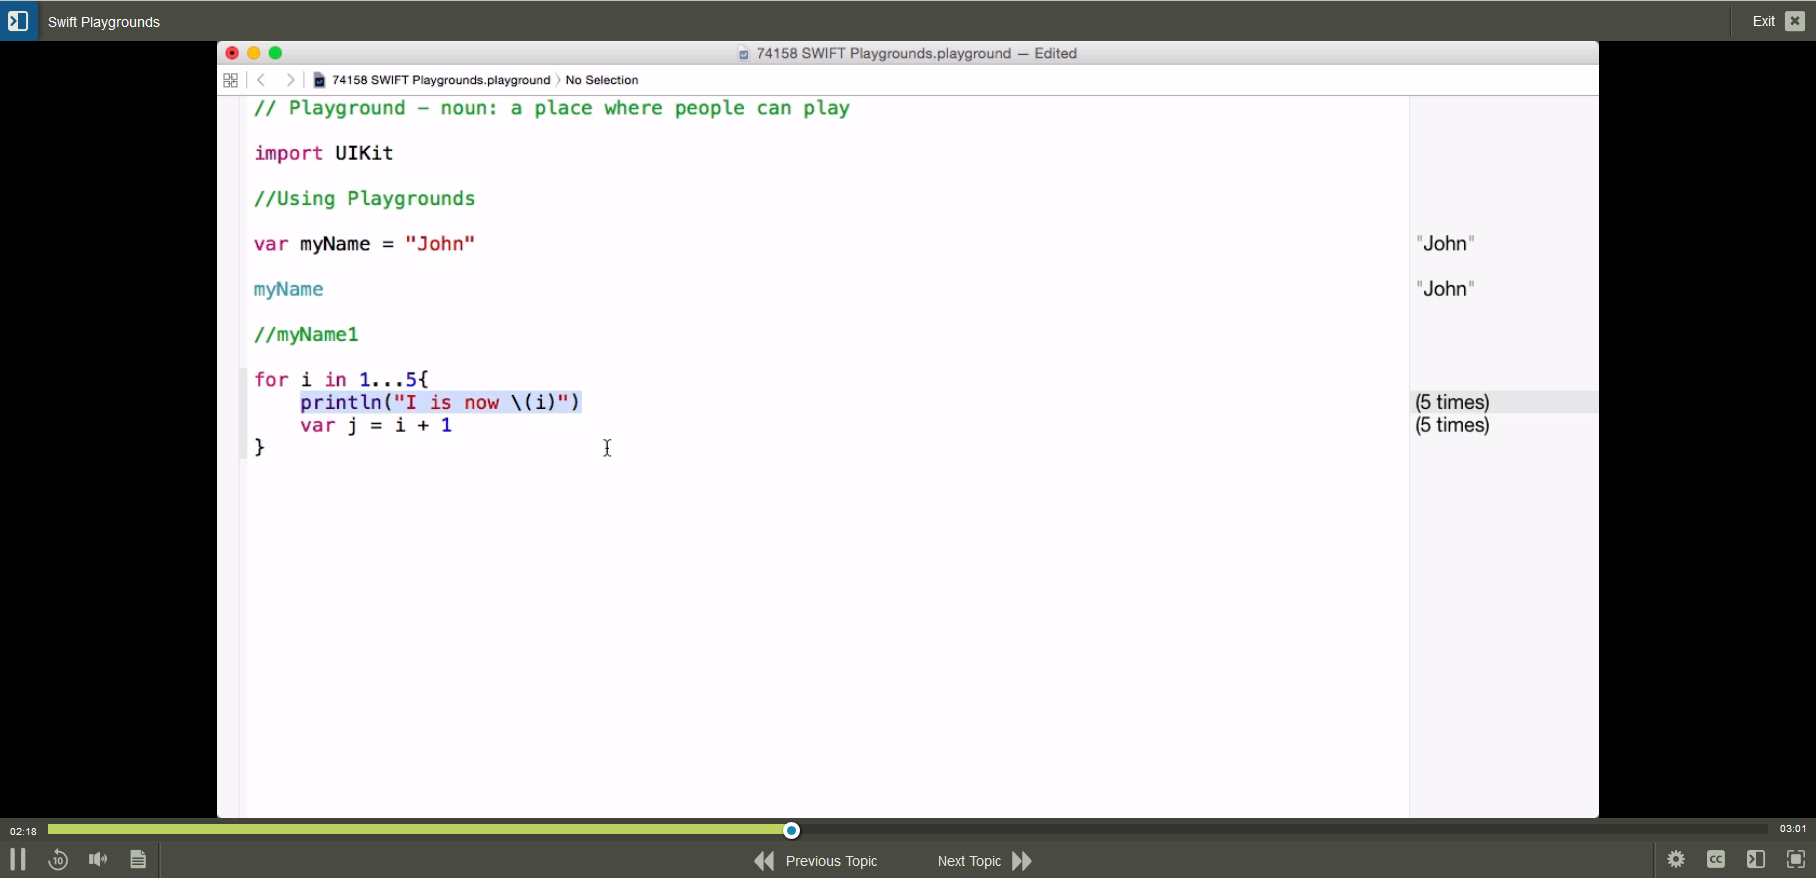Image resolution: width=1816 pixels, height=878 pixels.
Task: Rewind the video 10 seconds
Action: 58,859
